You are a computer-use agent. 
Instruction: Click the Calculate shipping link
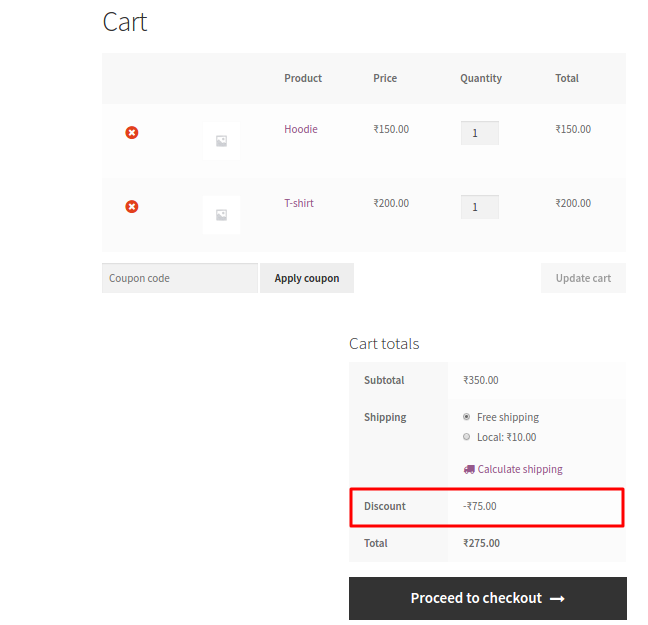point(520,470)
